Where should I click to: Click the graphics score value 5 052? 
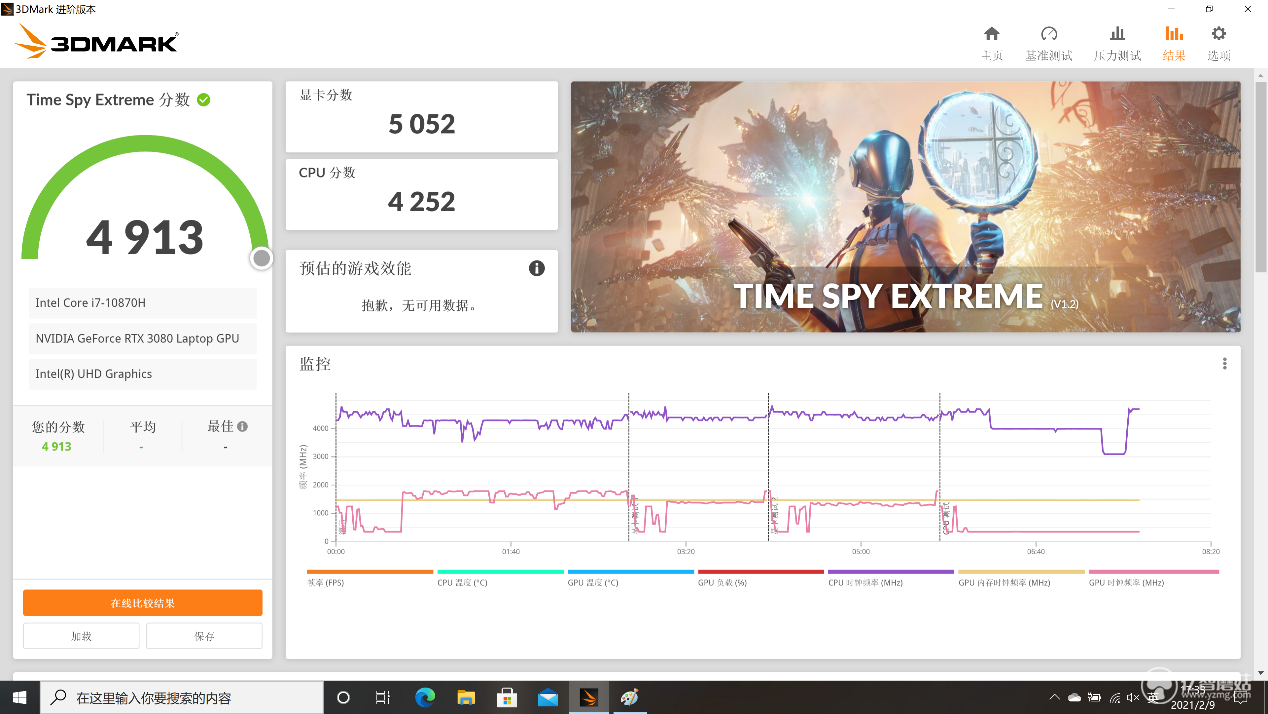pyautogui.click(x=422, y=124)
